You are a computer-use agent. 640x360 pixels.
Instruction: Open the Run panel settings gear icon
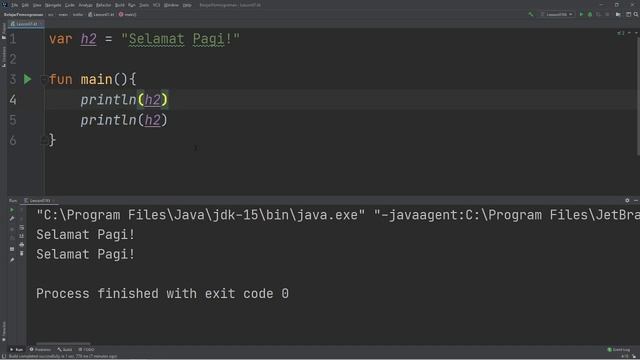(x=627, y=200)
